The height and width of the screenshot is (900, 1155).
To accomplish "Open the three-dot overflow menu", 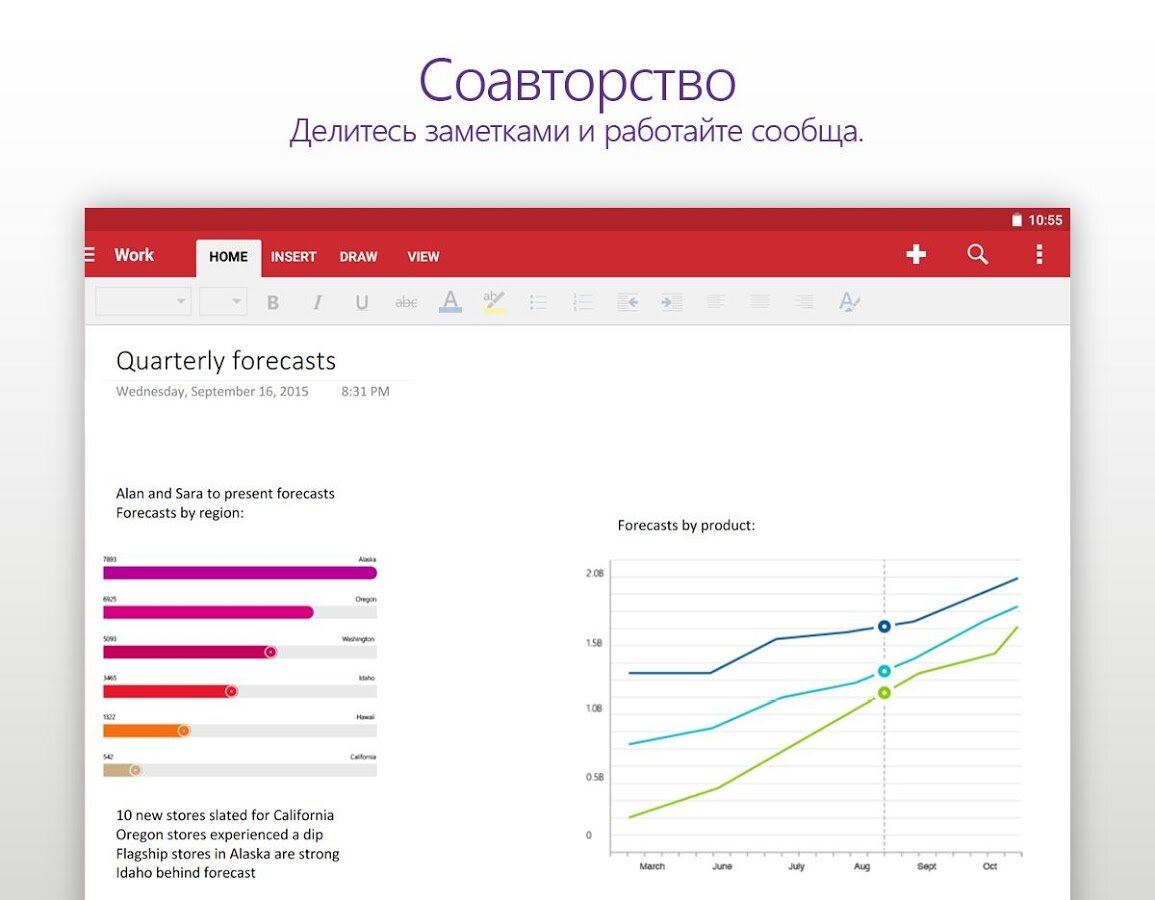I will [x=1039, y=255].
